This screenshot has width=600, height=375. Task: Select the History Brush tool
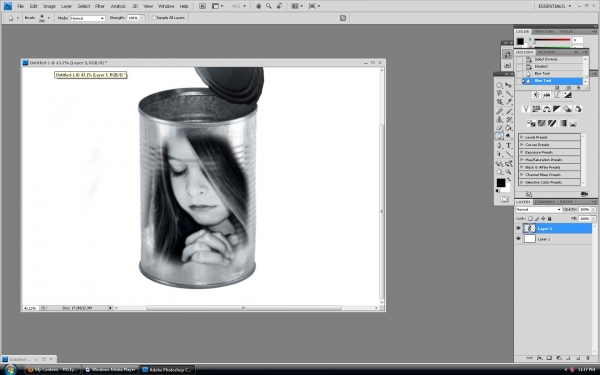pos(509,119)
